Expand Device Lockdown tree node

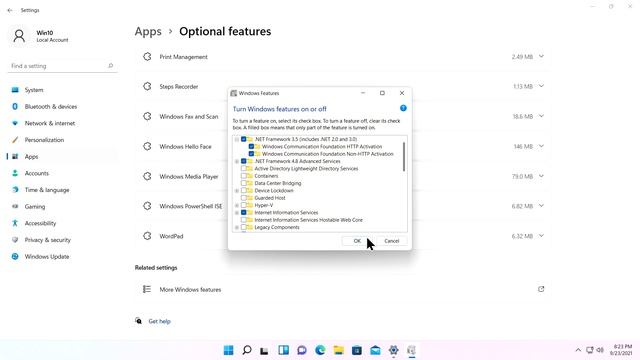[x=237, y=191]
